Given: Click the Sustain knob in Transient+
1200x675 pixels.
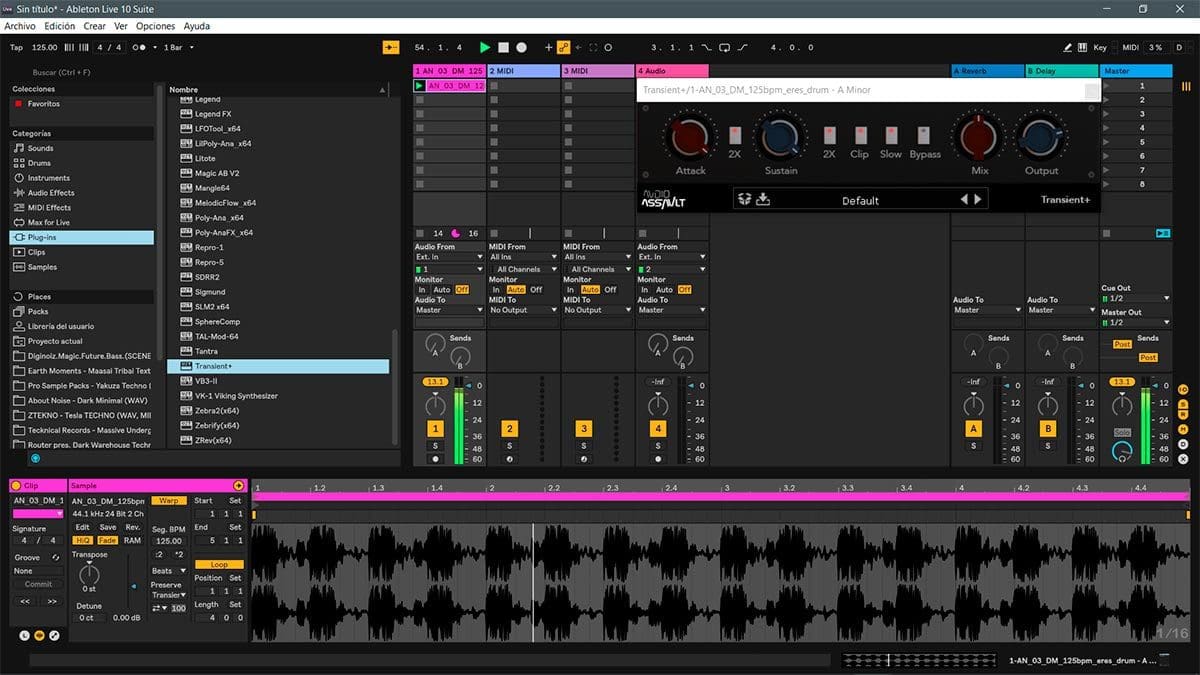Looking at the screenshot, I should click(x=781, y=137).
